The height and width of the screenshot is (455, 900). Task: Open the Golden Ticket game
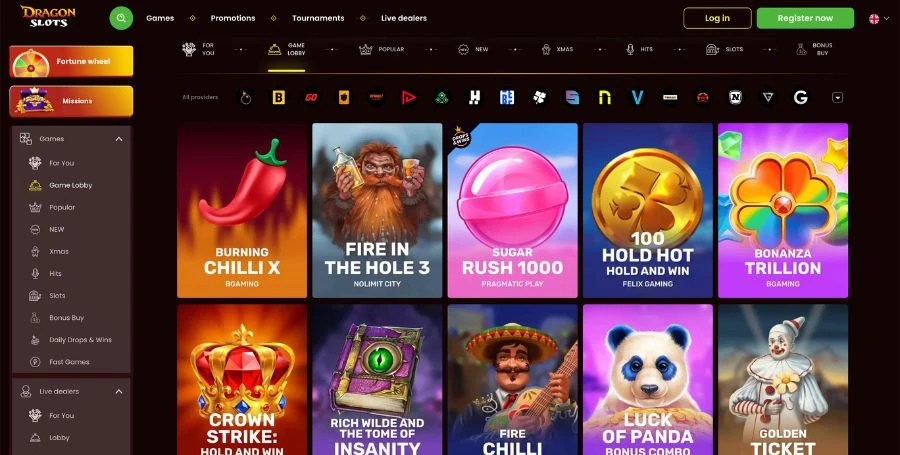point(783,380)
